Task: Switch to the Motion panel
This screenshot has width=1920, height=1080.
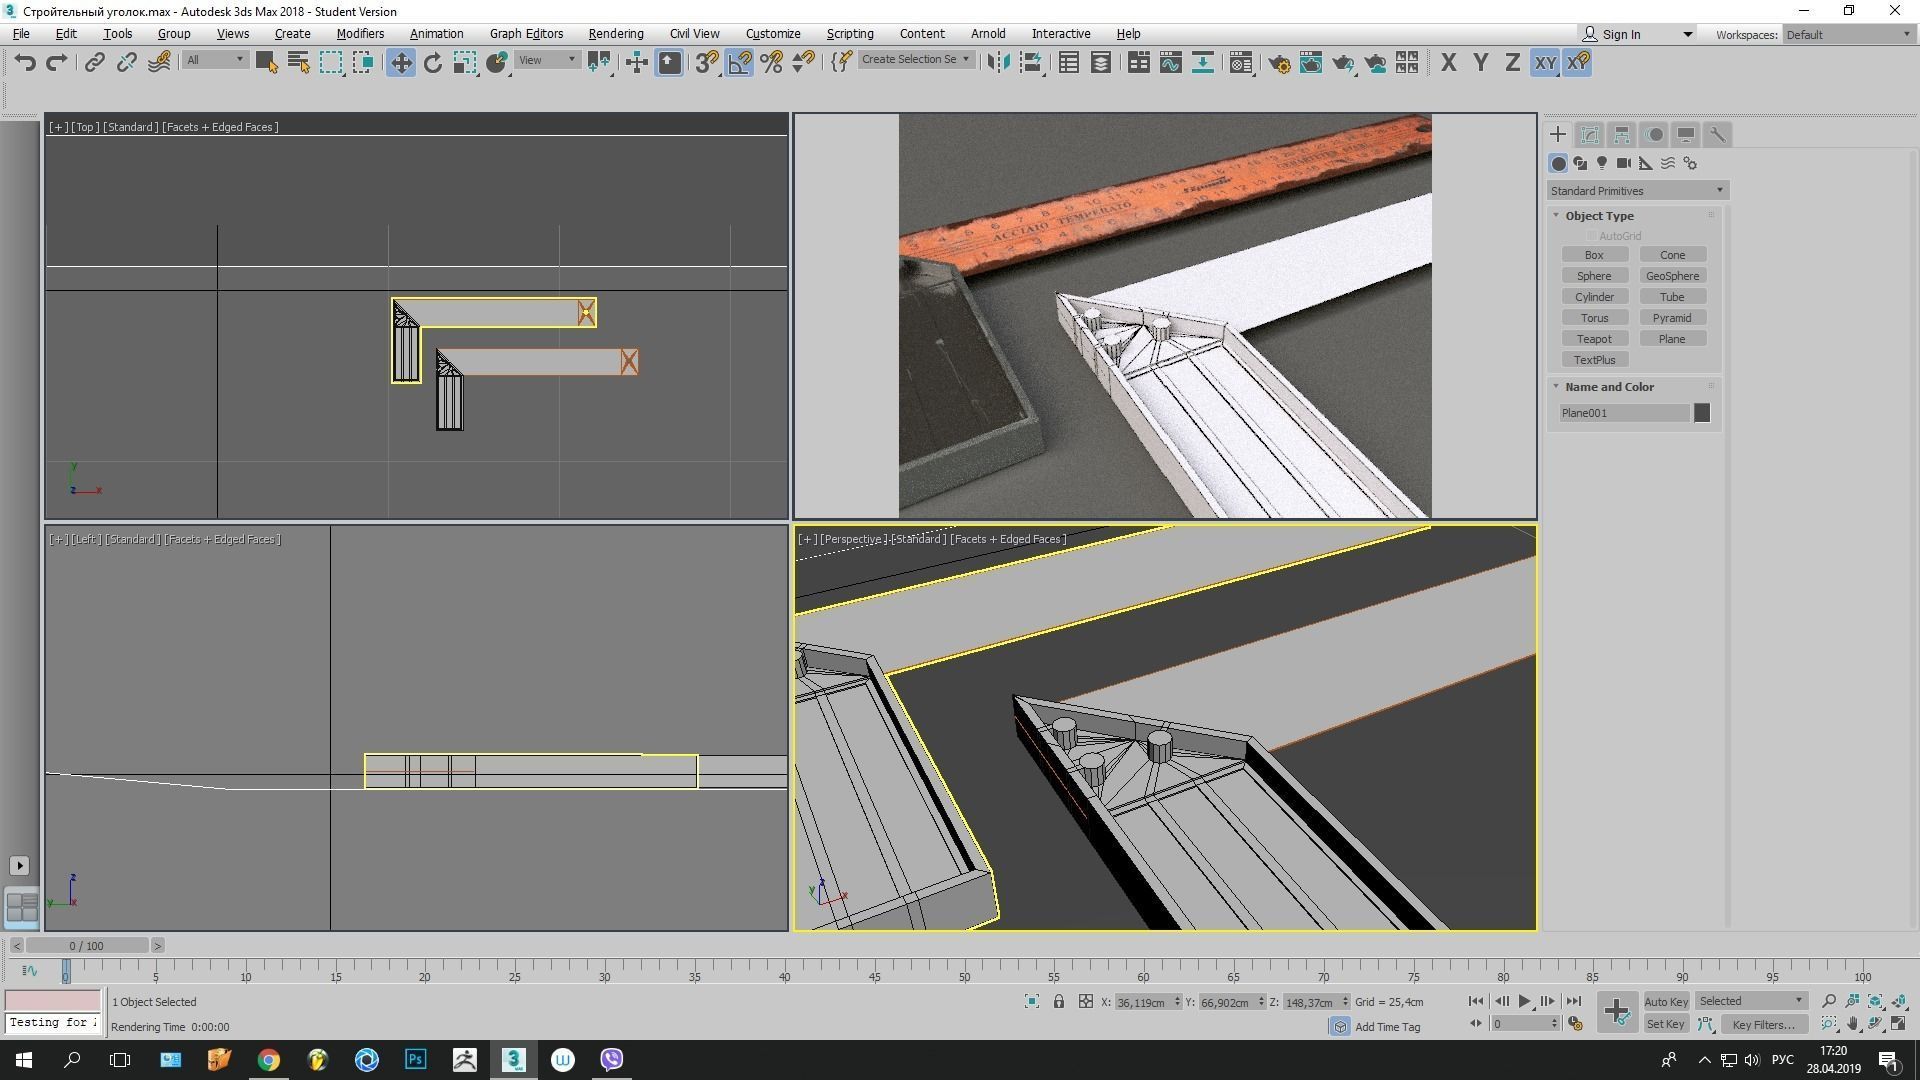Action: [1654, 135]
